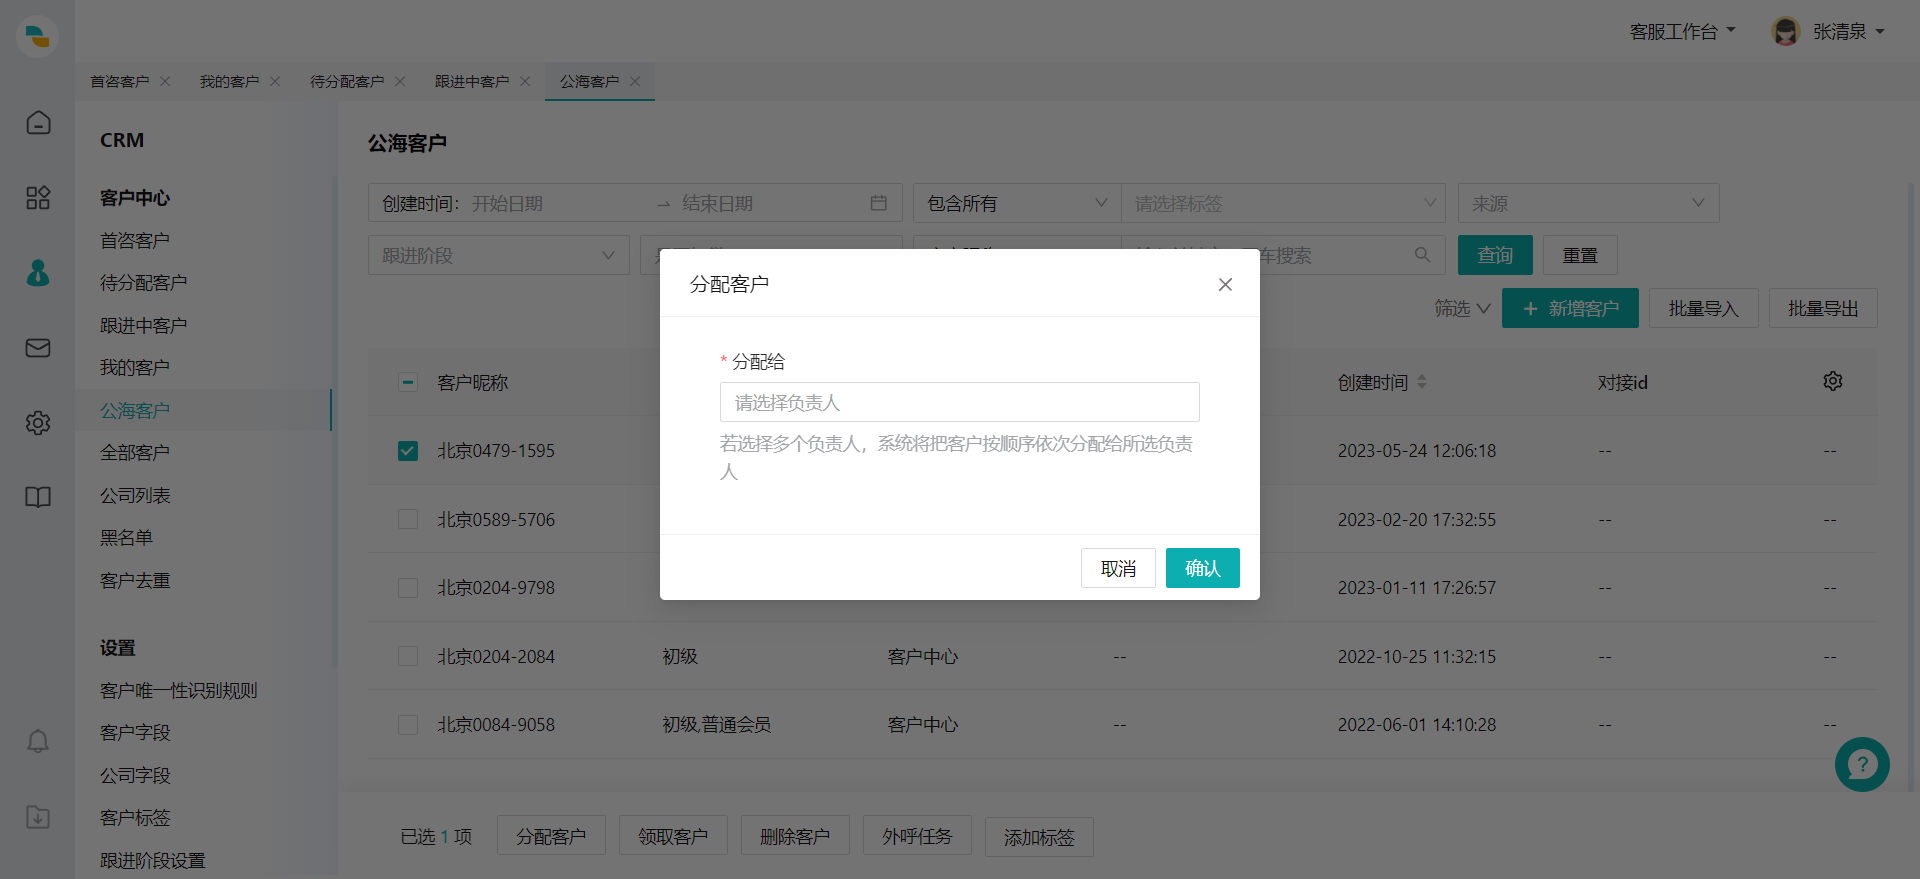
Task: Toggle the select-all header checkbox
Action: click(x=408, y=382)
